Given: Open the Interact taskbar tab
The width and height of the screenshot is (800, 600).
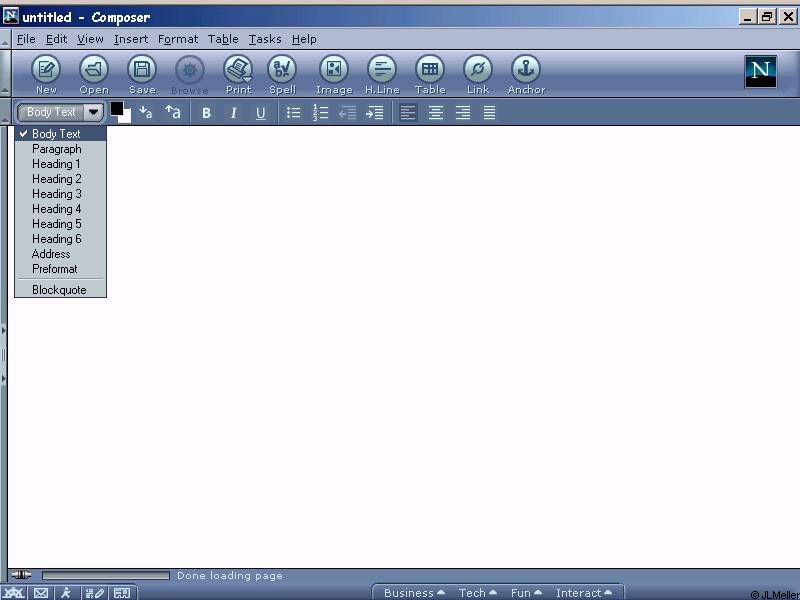Looking at the screenshot, I should click(x=584, y=593).
